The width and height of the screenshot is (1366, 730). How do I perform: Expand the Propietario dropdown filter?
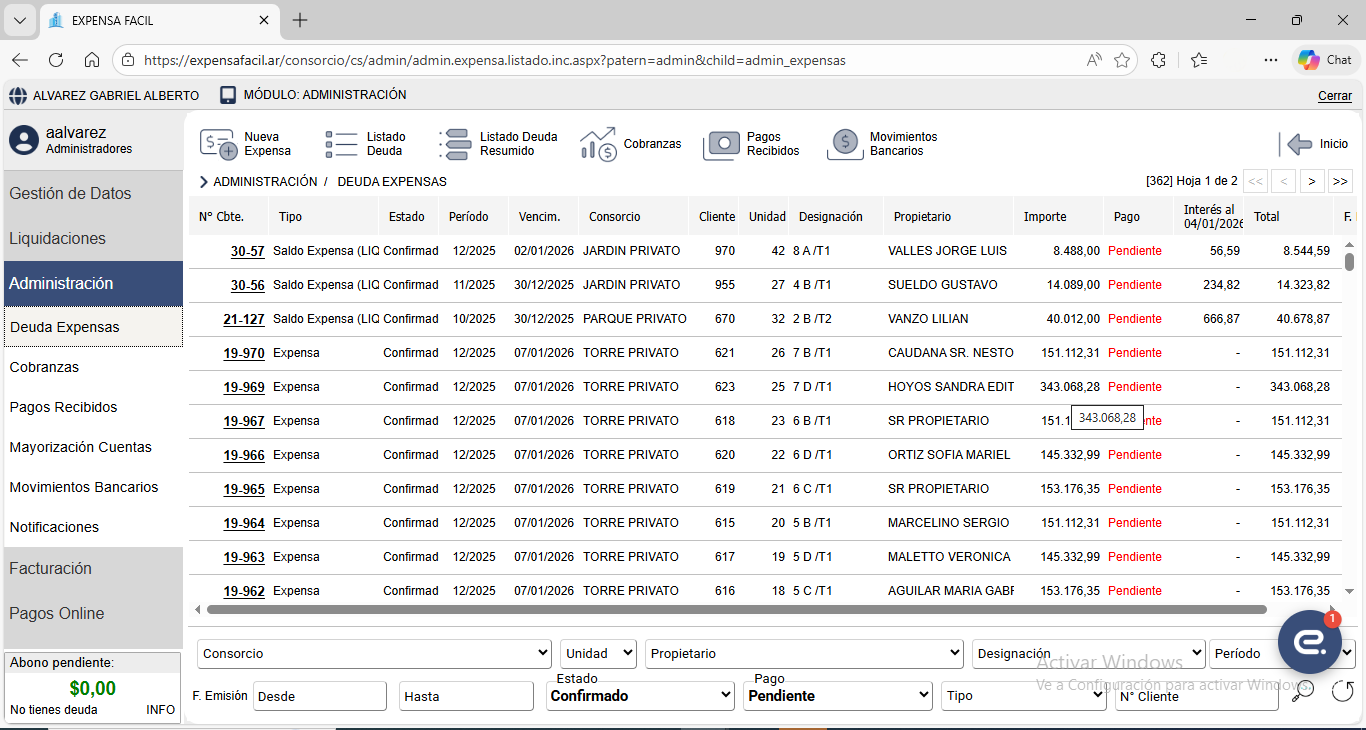pos(804,654)
